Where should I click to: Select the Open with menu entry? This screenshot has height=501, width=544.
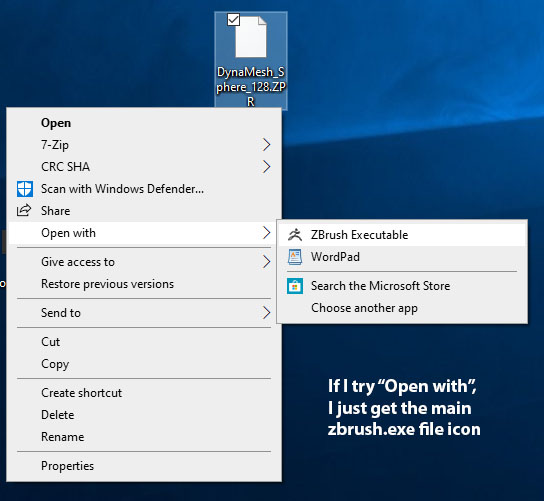click(144, 233)
